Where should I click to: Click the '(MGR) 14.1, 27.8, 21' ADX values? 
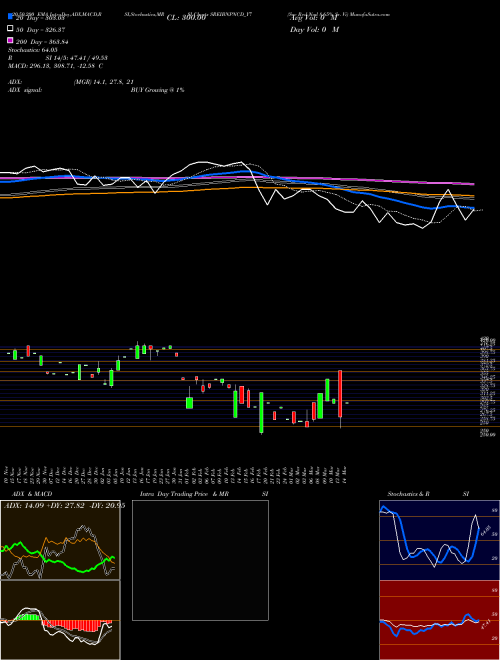pyautogui.click(x=104, y=82)
